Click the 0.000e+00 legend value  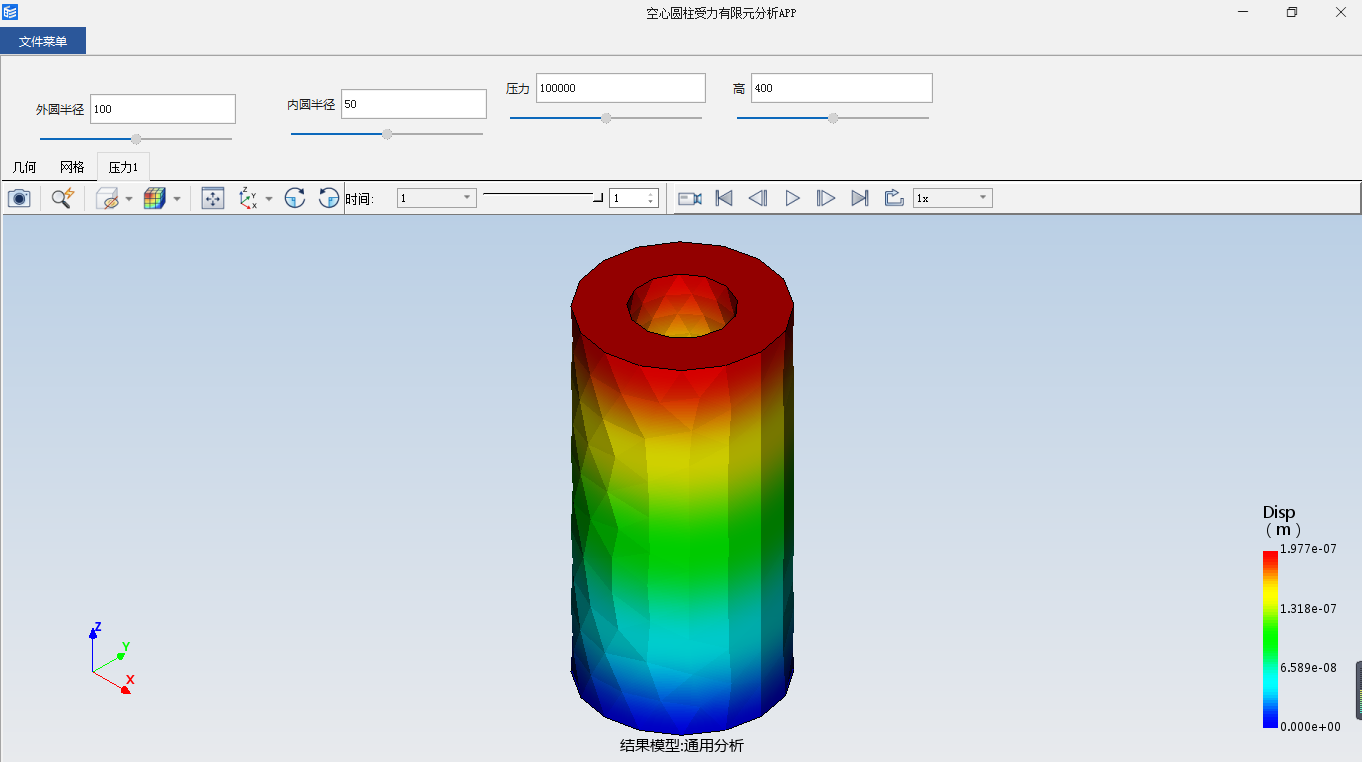pos(1310,727)
